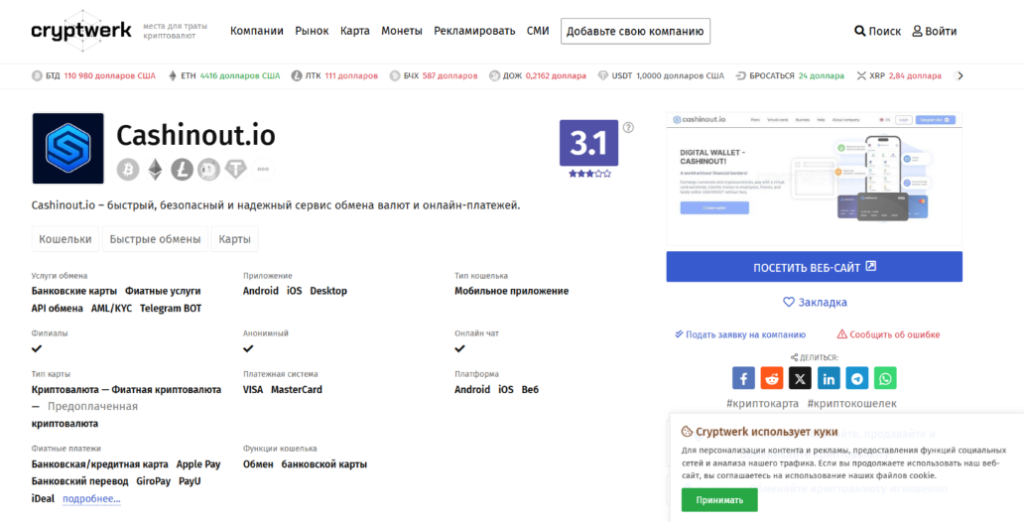Open the Карта menu item
Screen dimensions: 1024x522
click(355, 31)
